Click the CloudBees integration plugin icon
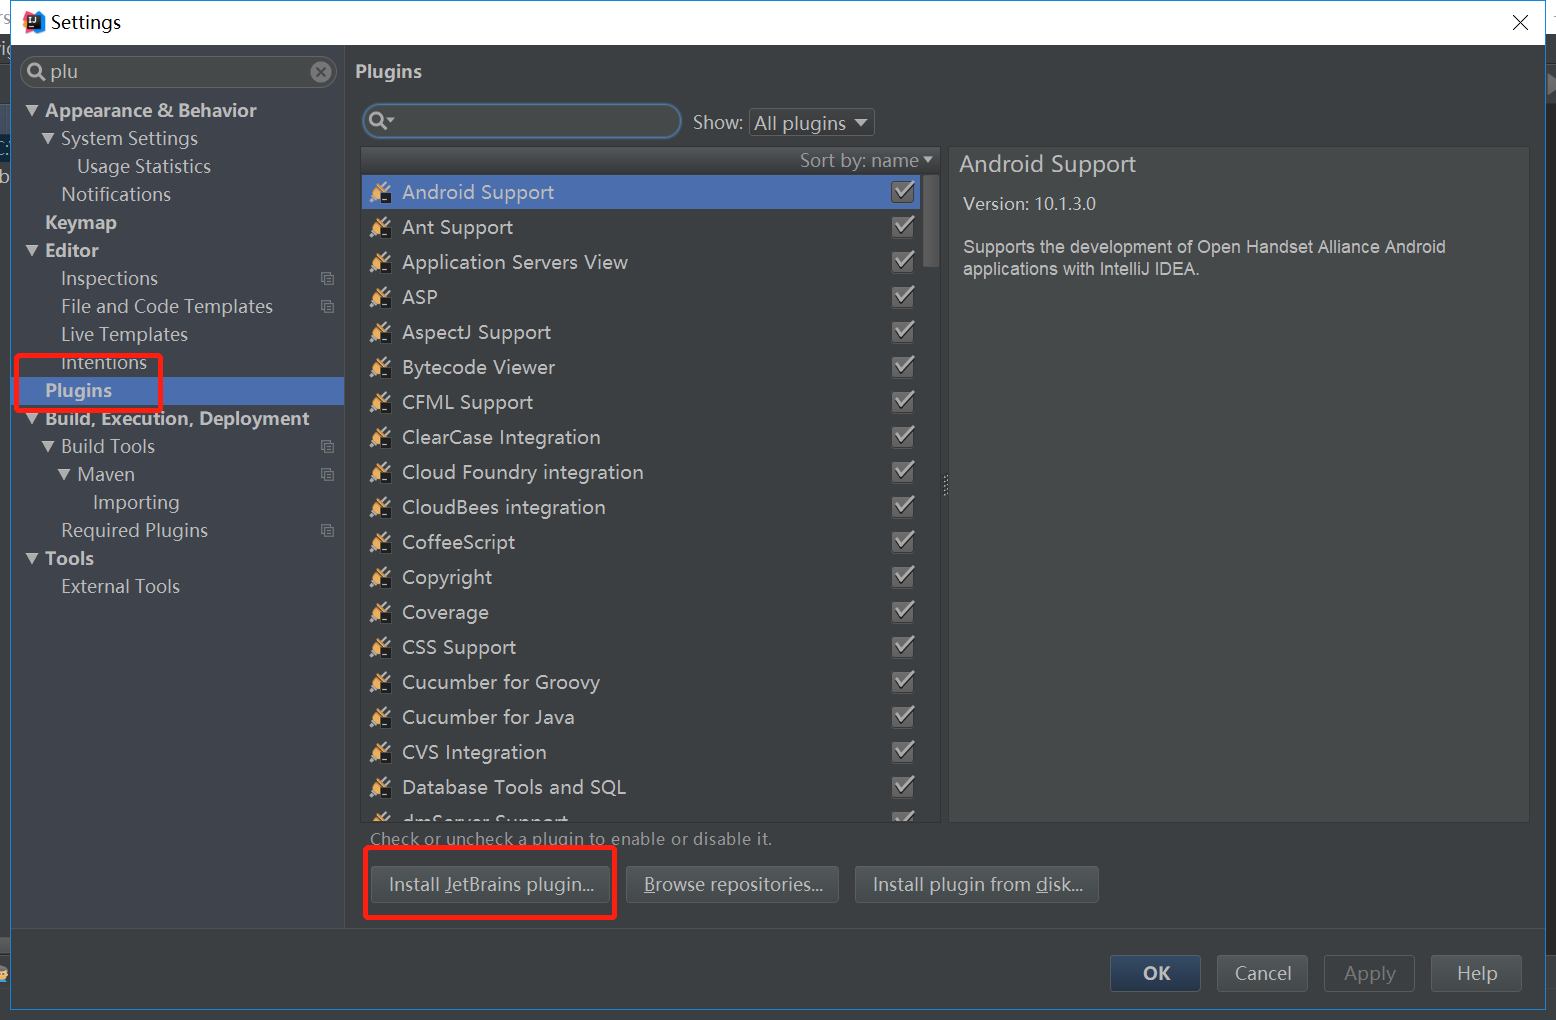This screenshot has width=1556, height=1020. point(380,507)
